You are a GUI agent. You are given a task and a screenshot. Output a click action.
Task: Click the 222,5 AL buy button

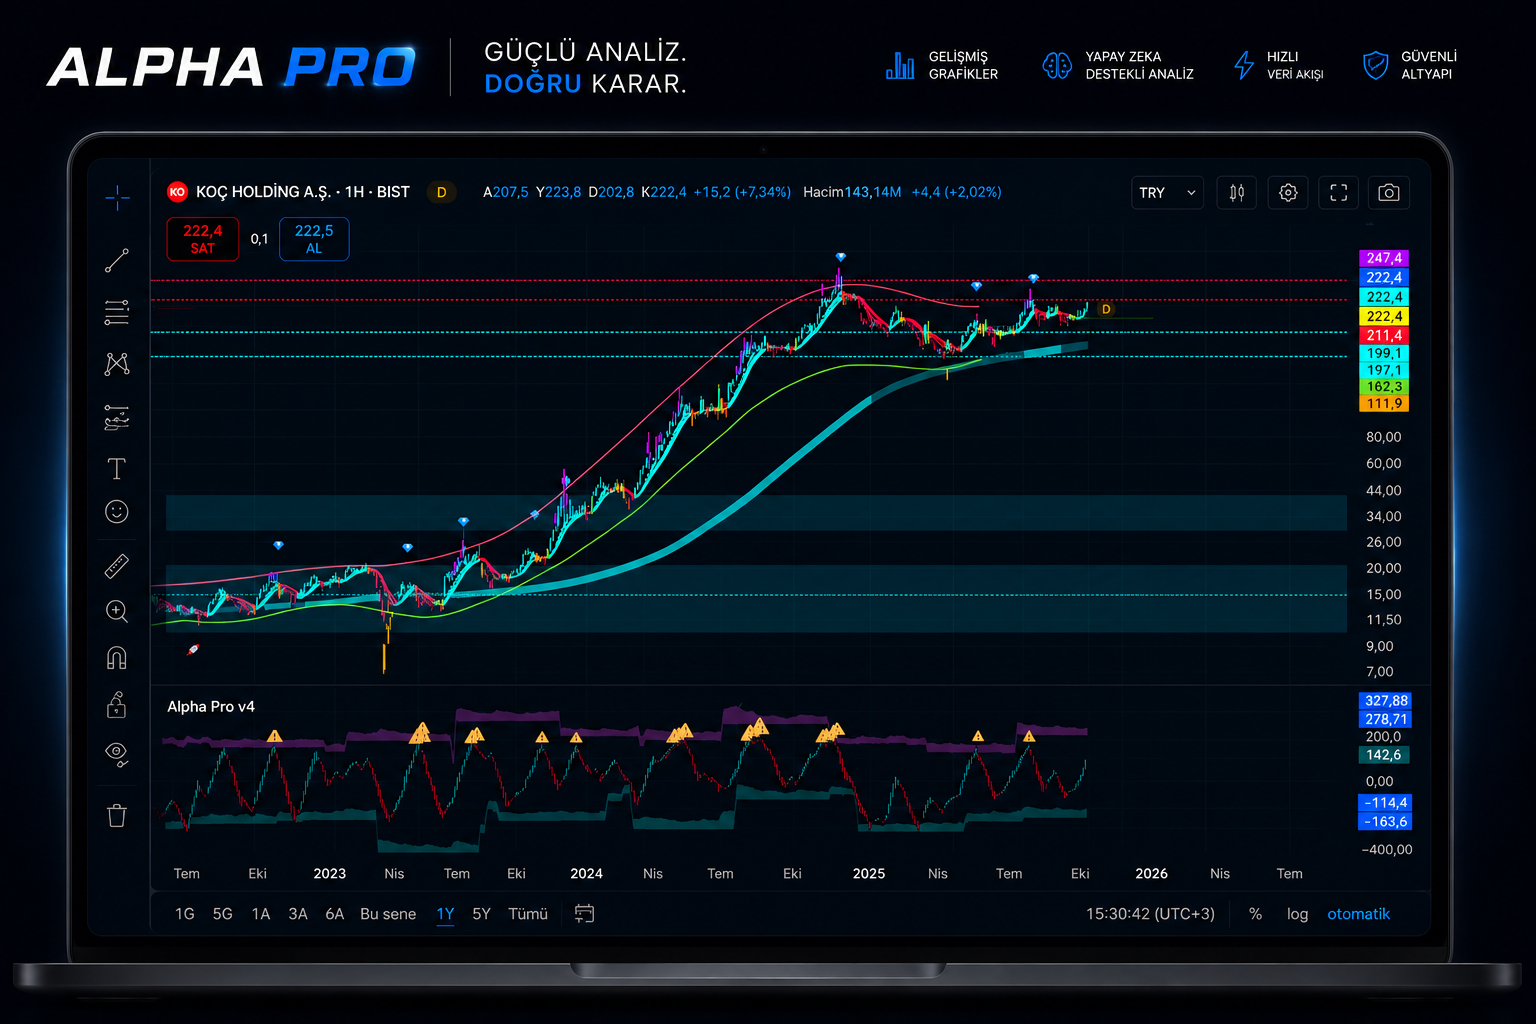(314, 239)
